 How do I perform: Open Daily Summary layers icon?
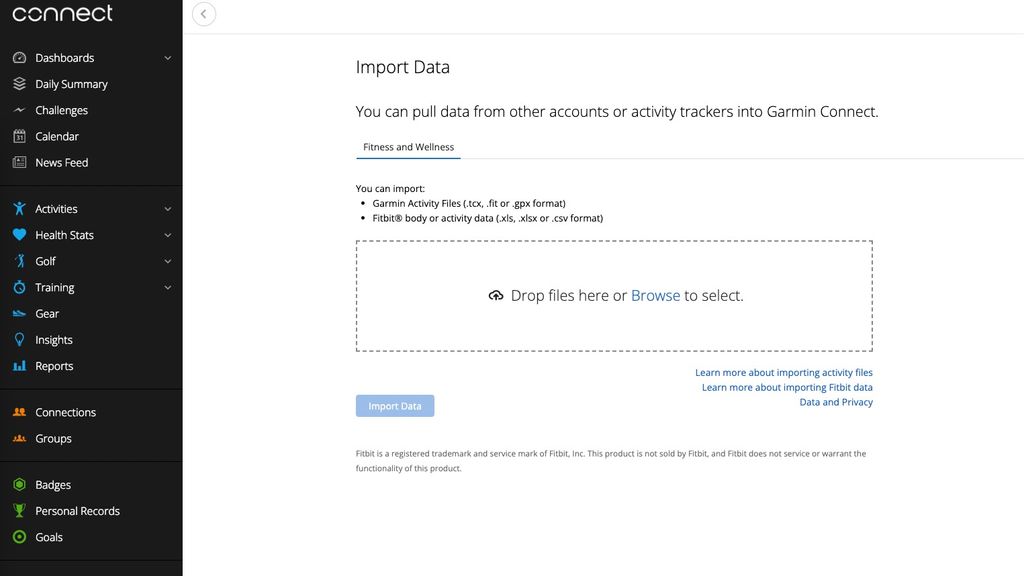tap(19, 84)
